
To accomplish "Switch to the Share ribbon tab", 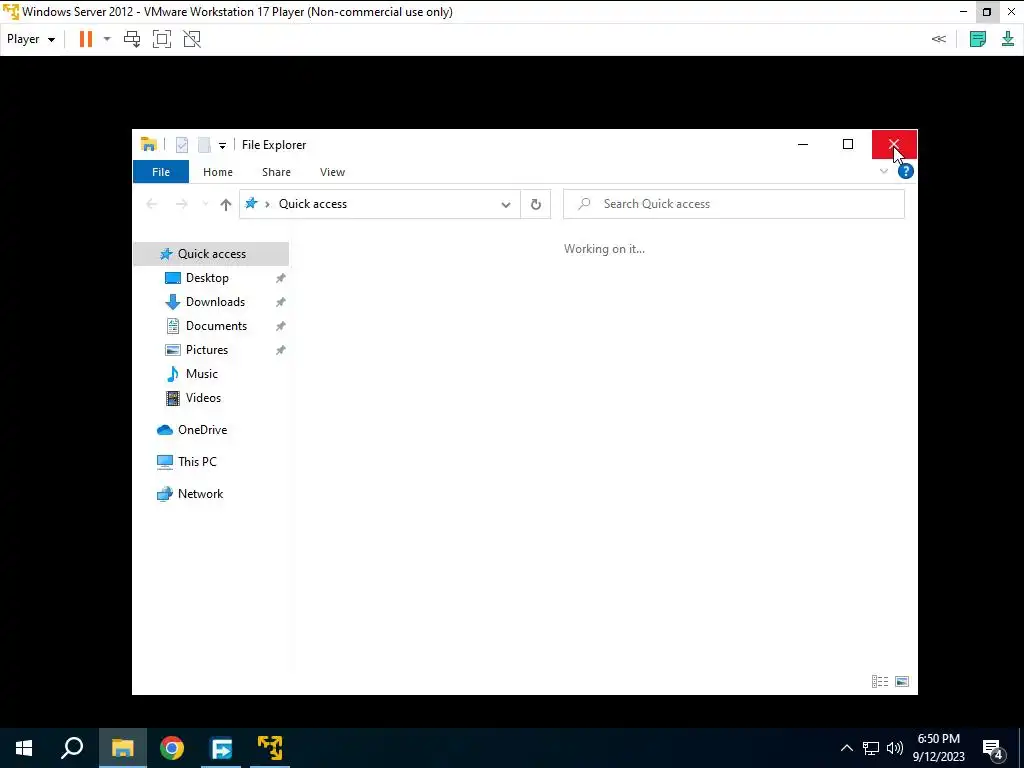I will click(x=276, y=172).
